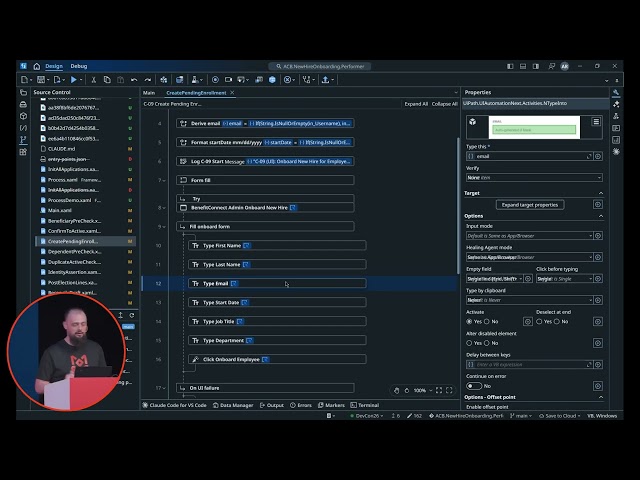Open the zoom percentage dropdown
The image size is (640, 480).
(423, 391)
